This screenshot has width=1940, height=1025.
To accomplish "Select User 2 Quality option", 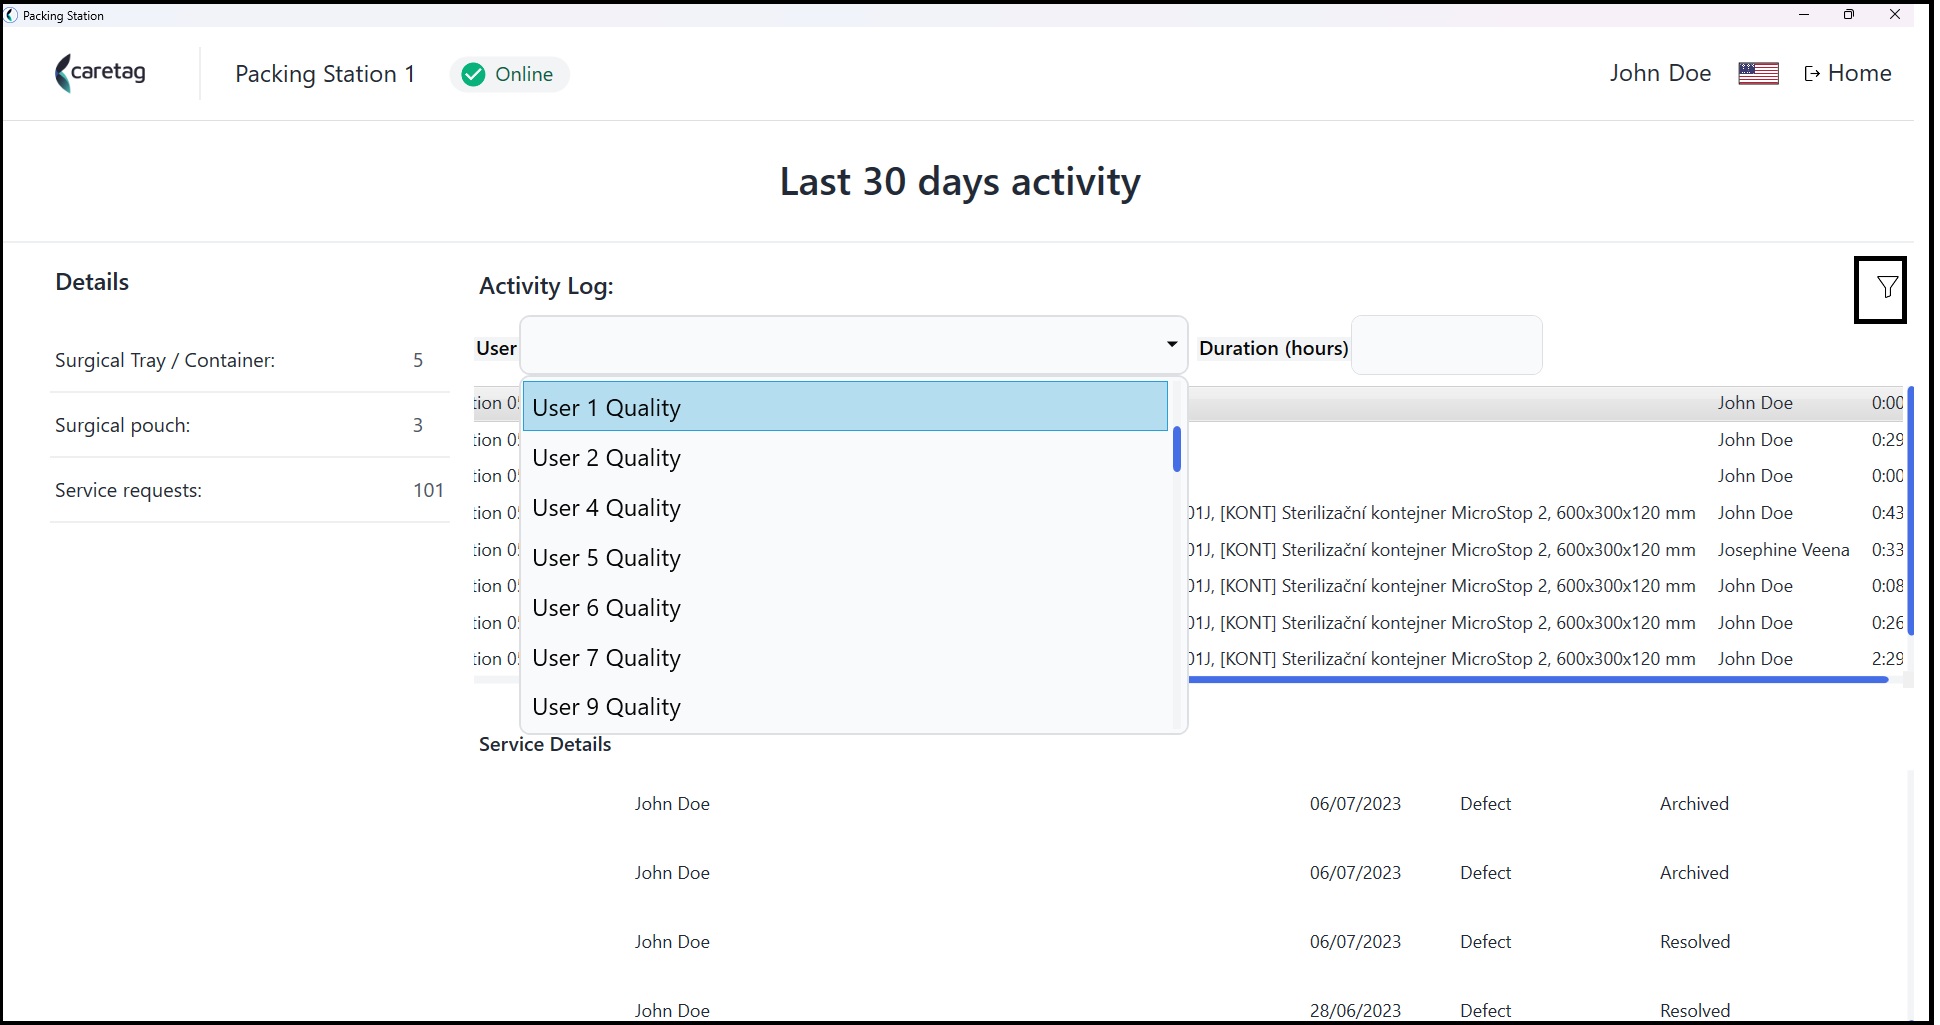I will (x=845, y=458).
